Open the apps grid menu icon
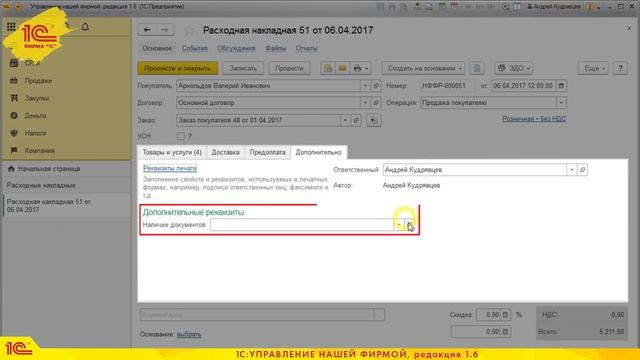The height and width of the screenshot is (360, 640). pyautogui.click(x=11, y=27)
